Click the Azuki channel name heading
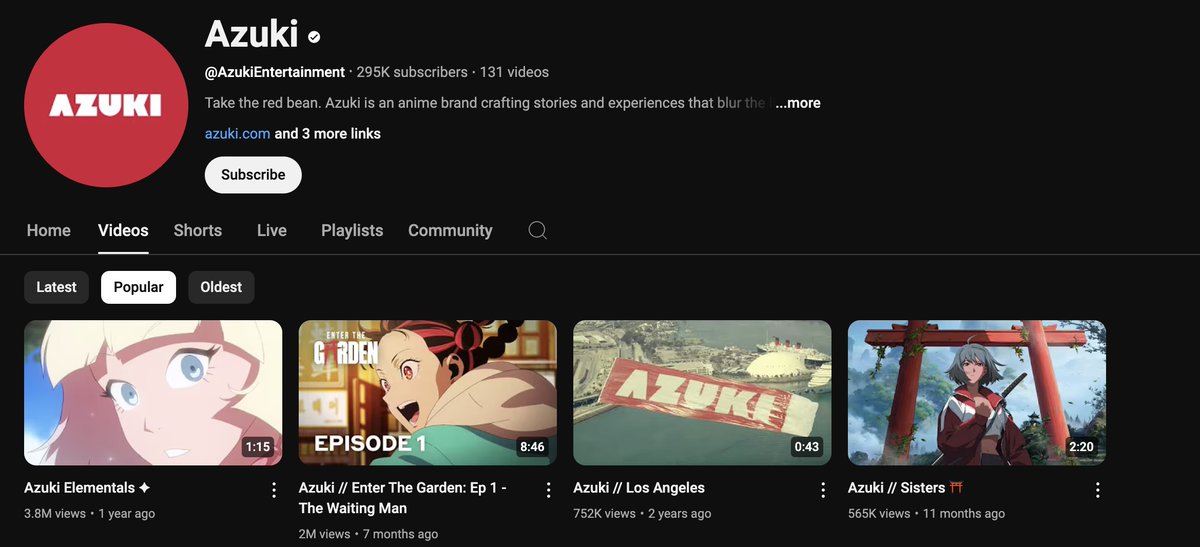 [x=252, y=35]
